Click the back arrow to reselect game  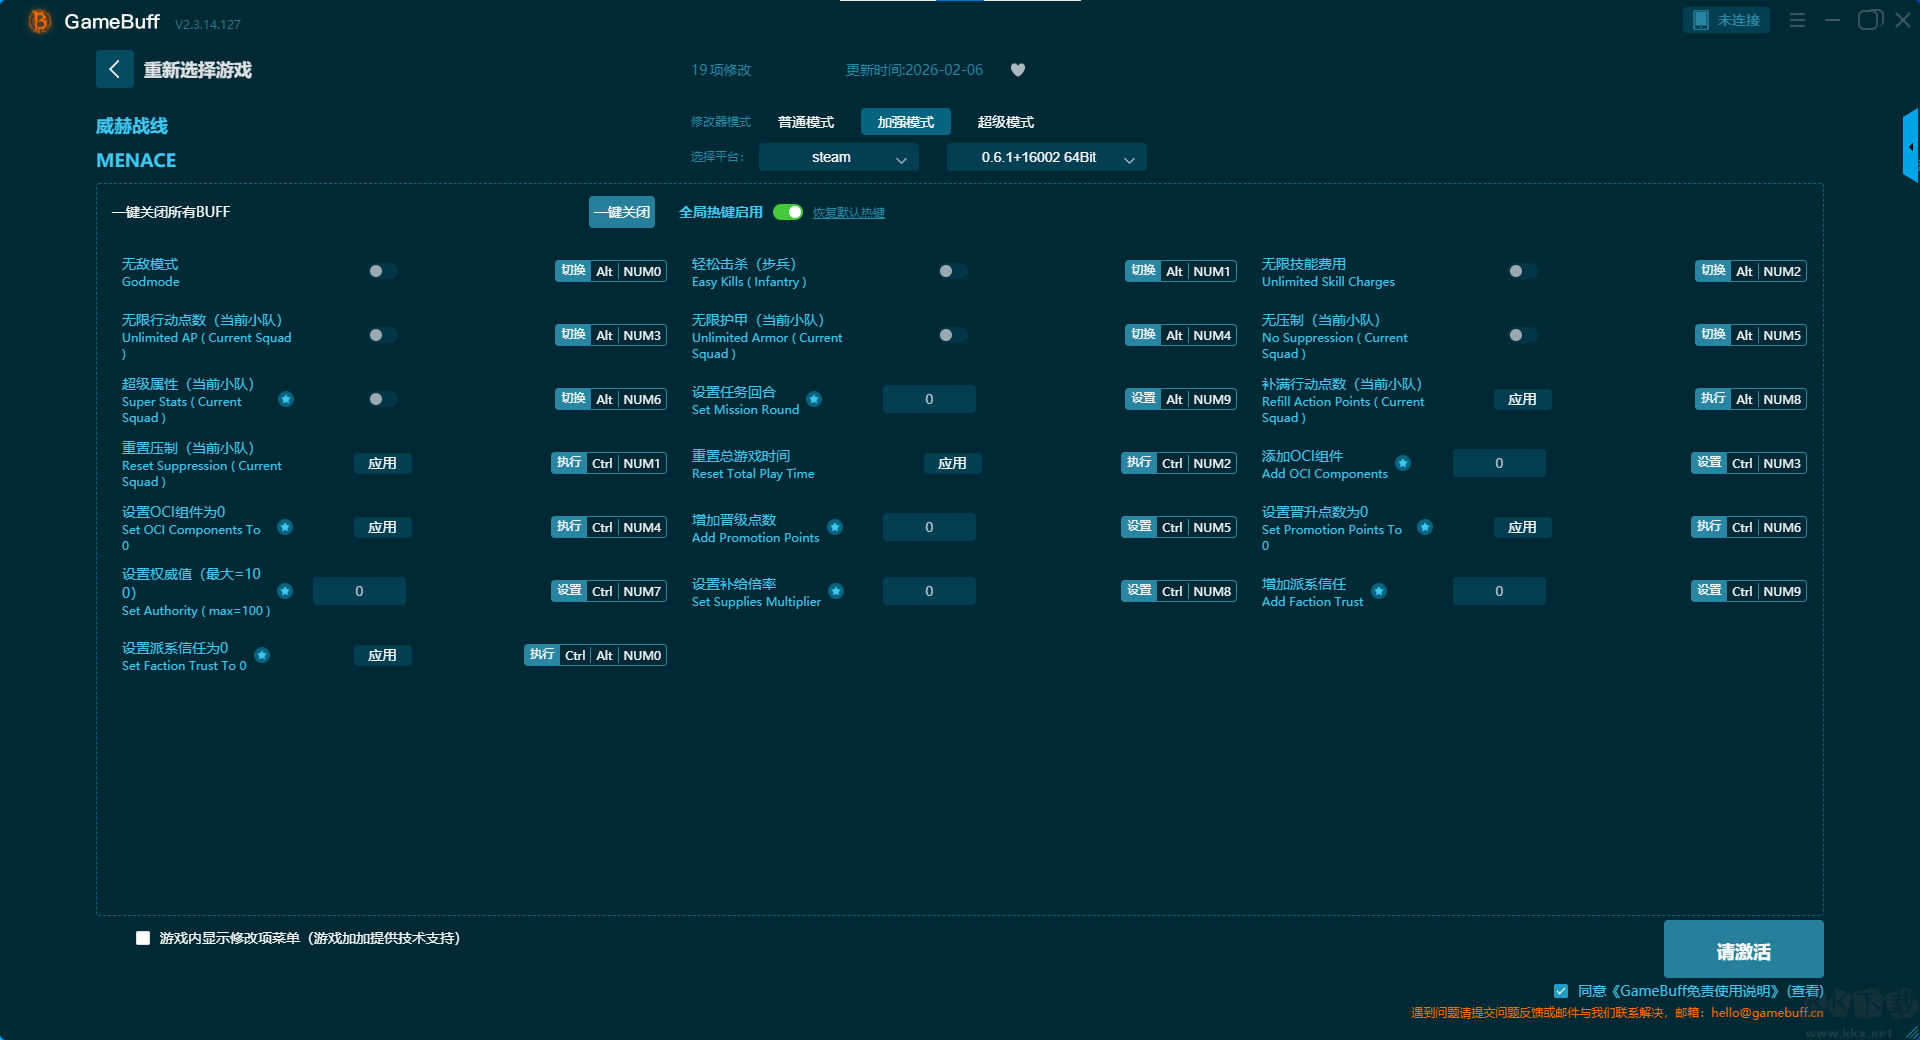tap(114, 69)
